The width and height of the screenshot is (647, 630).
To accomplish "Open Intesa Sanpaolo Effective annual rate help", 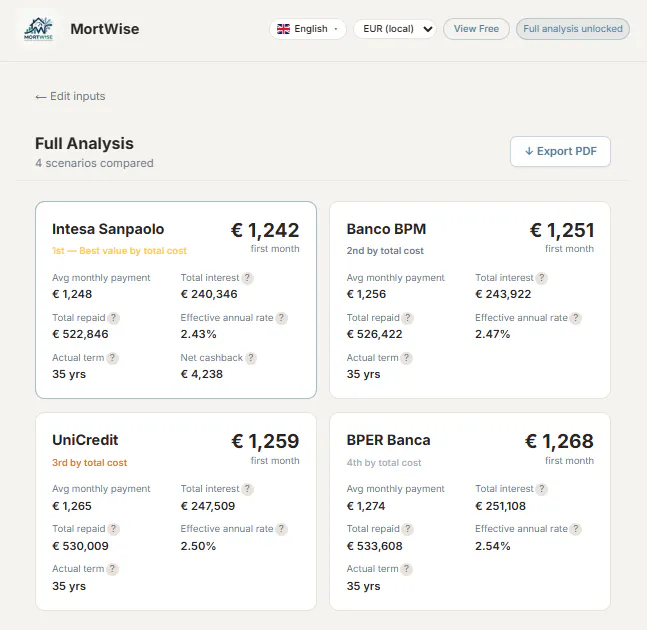I will 281,318.
